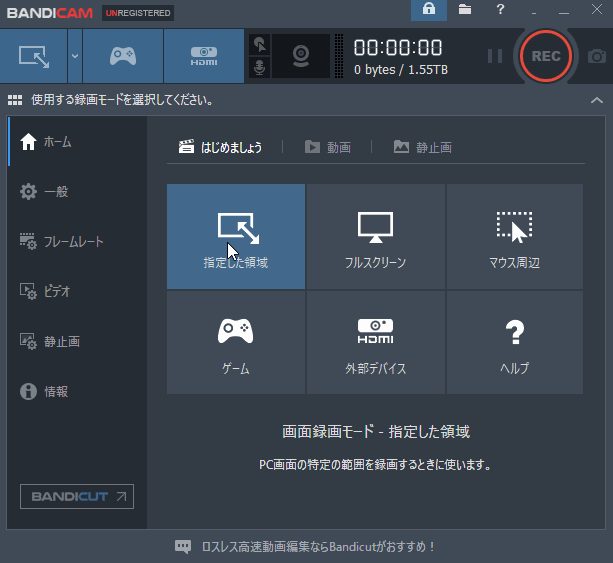
Task: Toggle the mouse cursor effect icon
Action: tap(260, 45)
